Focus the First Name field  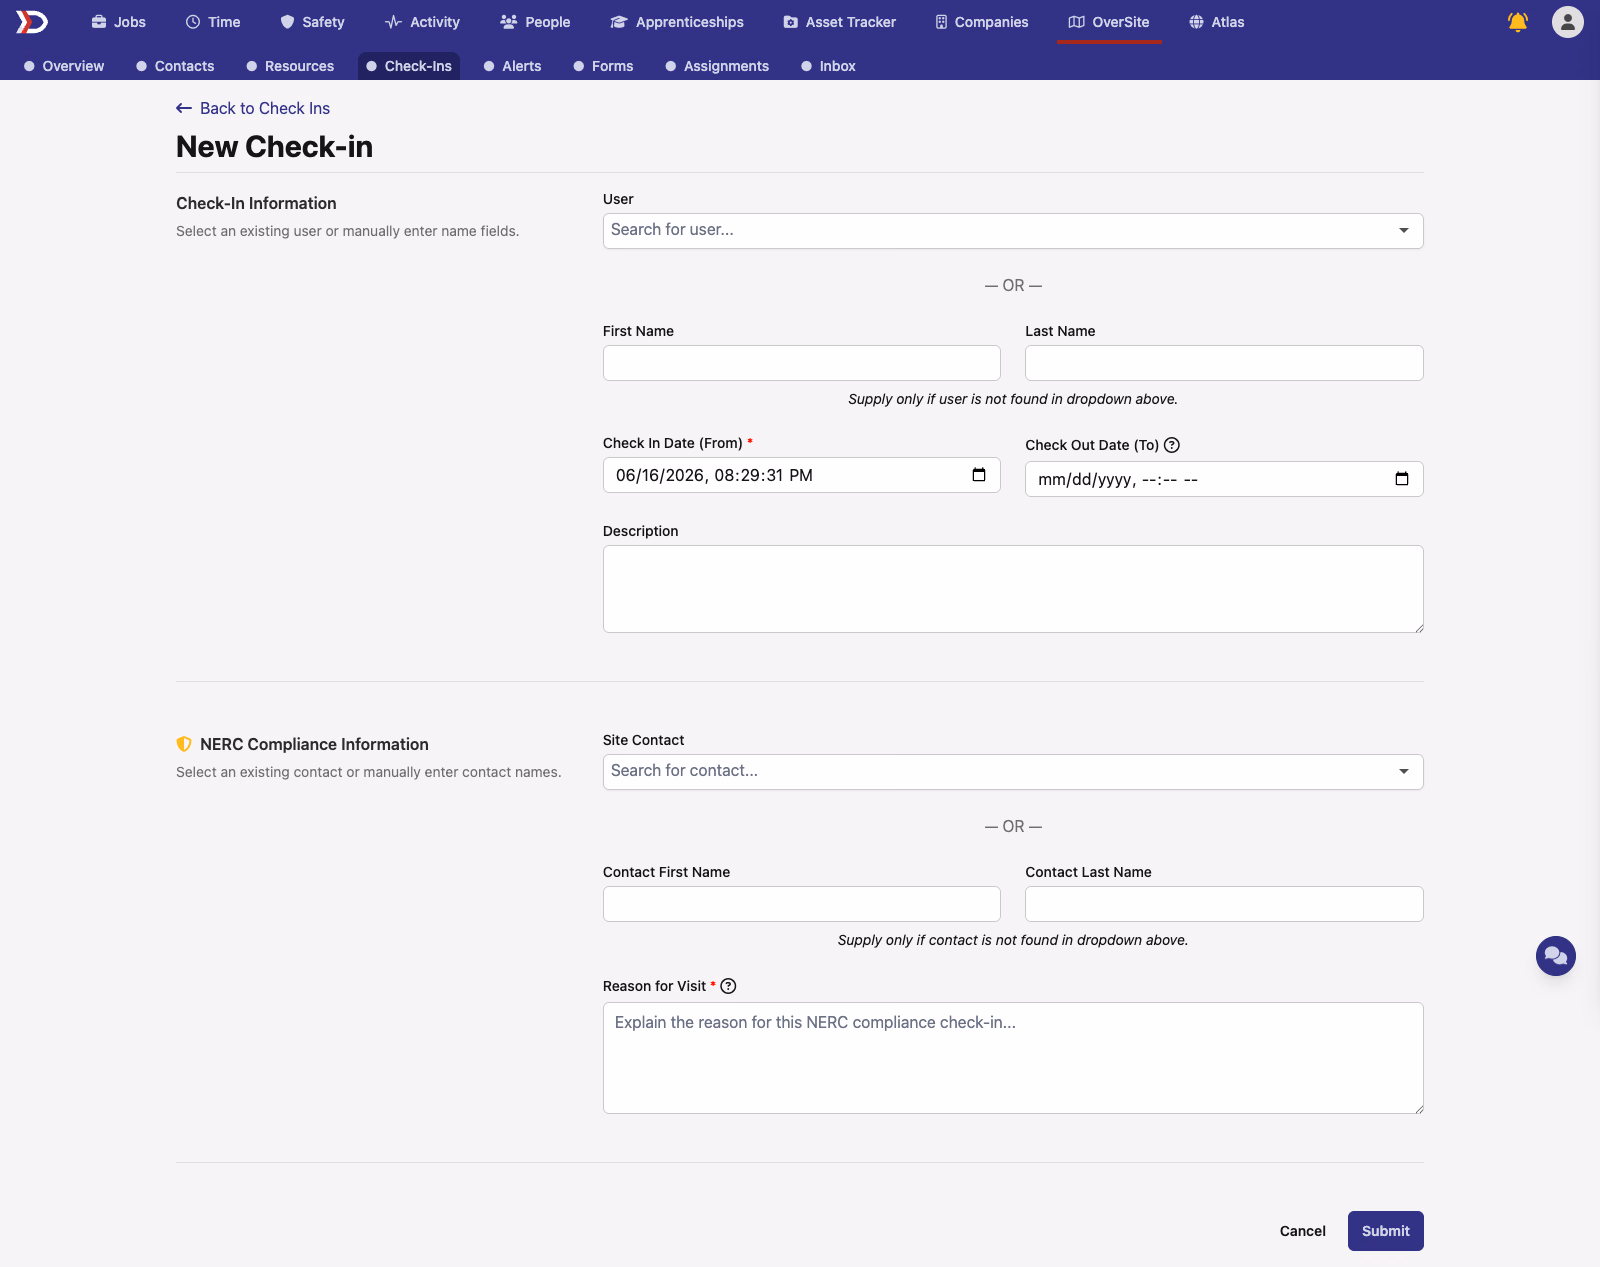pyautogui.click(x=802, y=363)
